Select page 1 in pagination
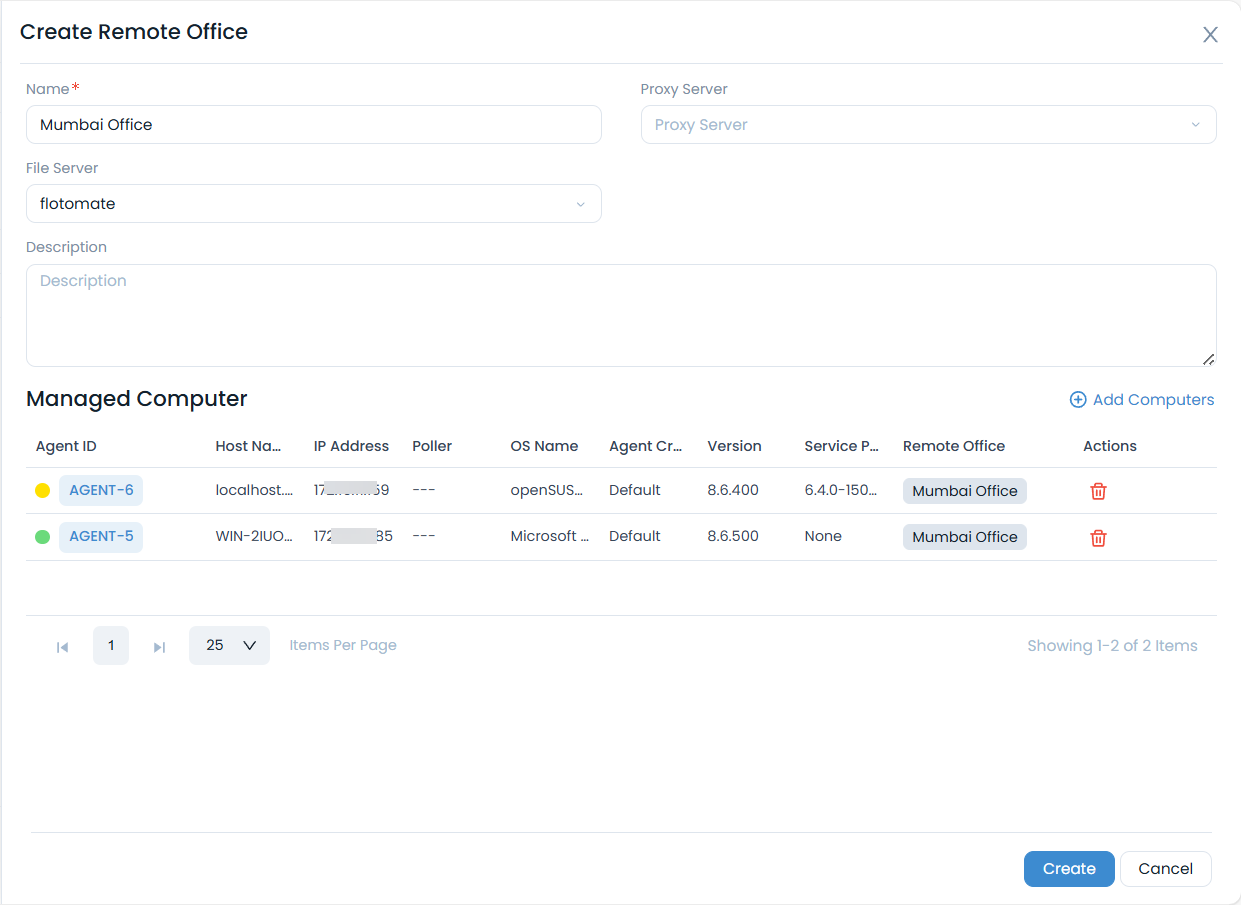 (x=111, y=646)
